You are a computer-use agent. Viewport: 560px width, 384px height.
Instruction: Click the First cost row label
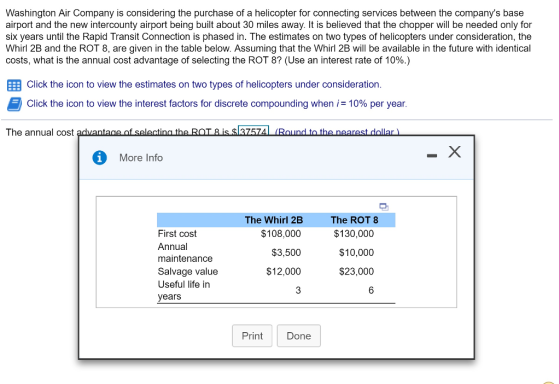[x=177, y=234]
